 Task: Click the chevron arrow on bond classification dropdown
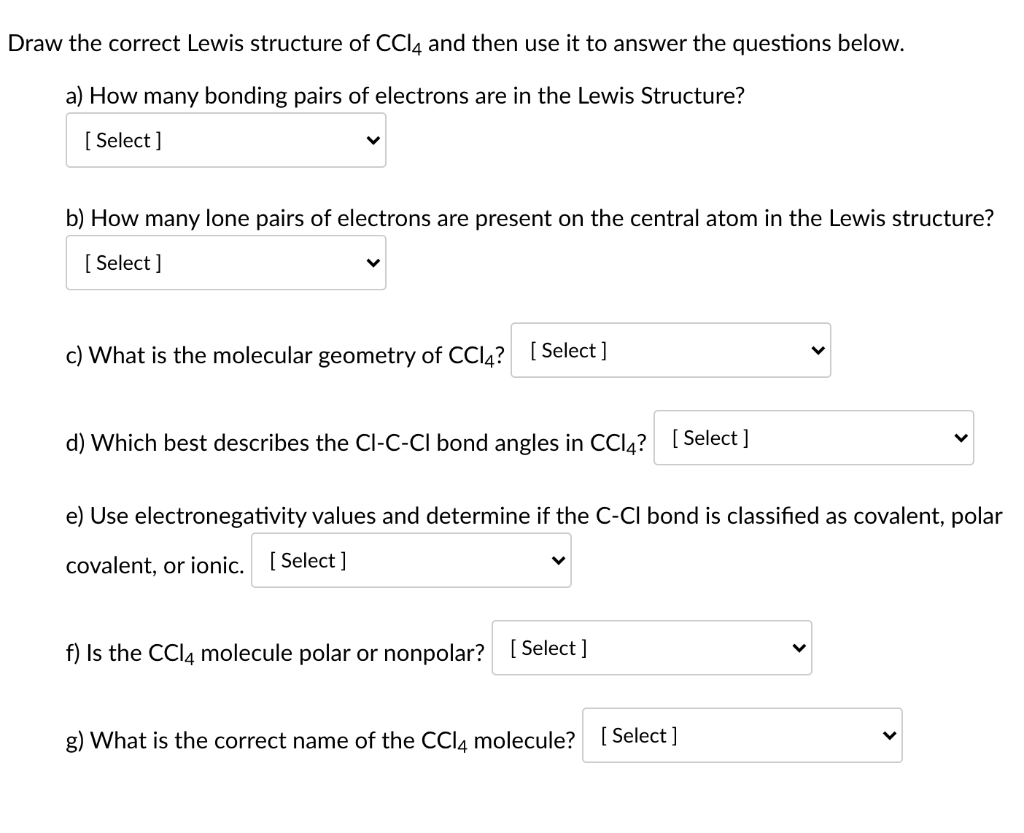pos(559,560)
